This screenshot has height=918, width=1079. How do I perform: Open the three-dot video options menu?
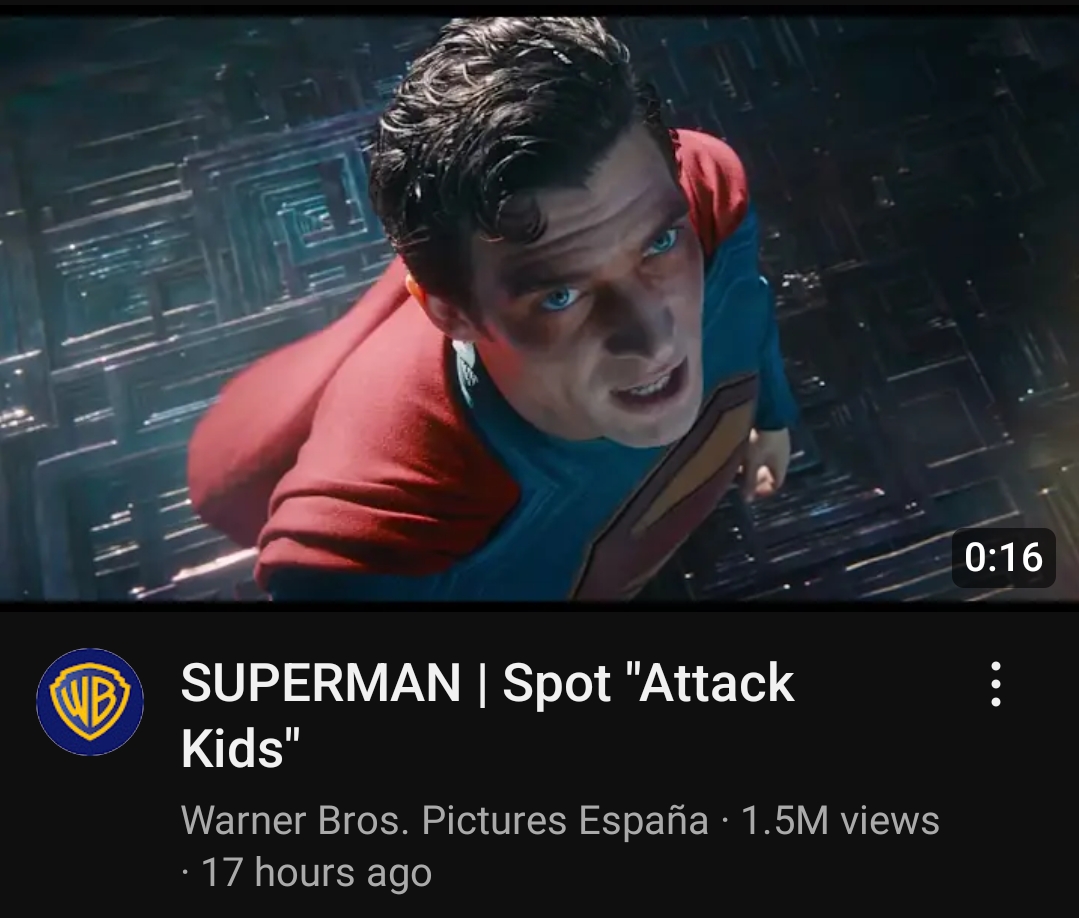995,684
